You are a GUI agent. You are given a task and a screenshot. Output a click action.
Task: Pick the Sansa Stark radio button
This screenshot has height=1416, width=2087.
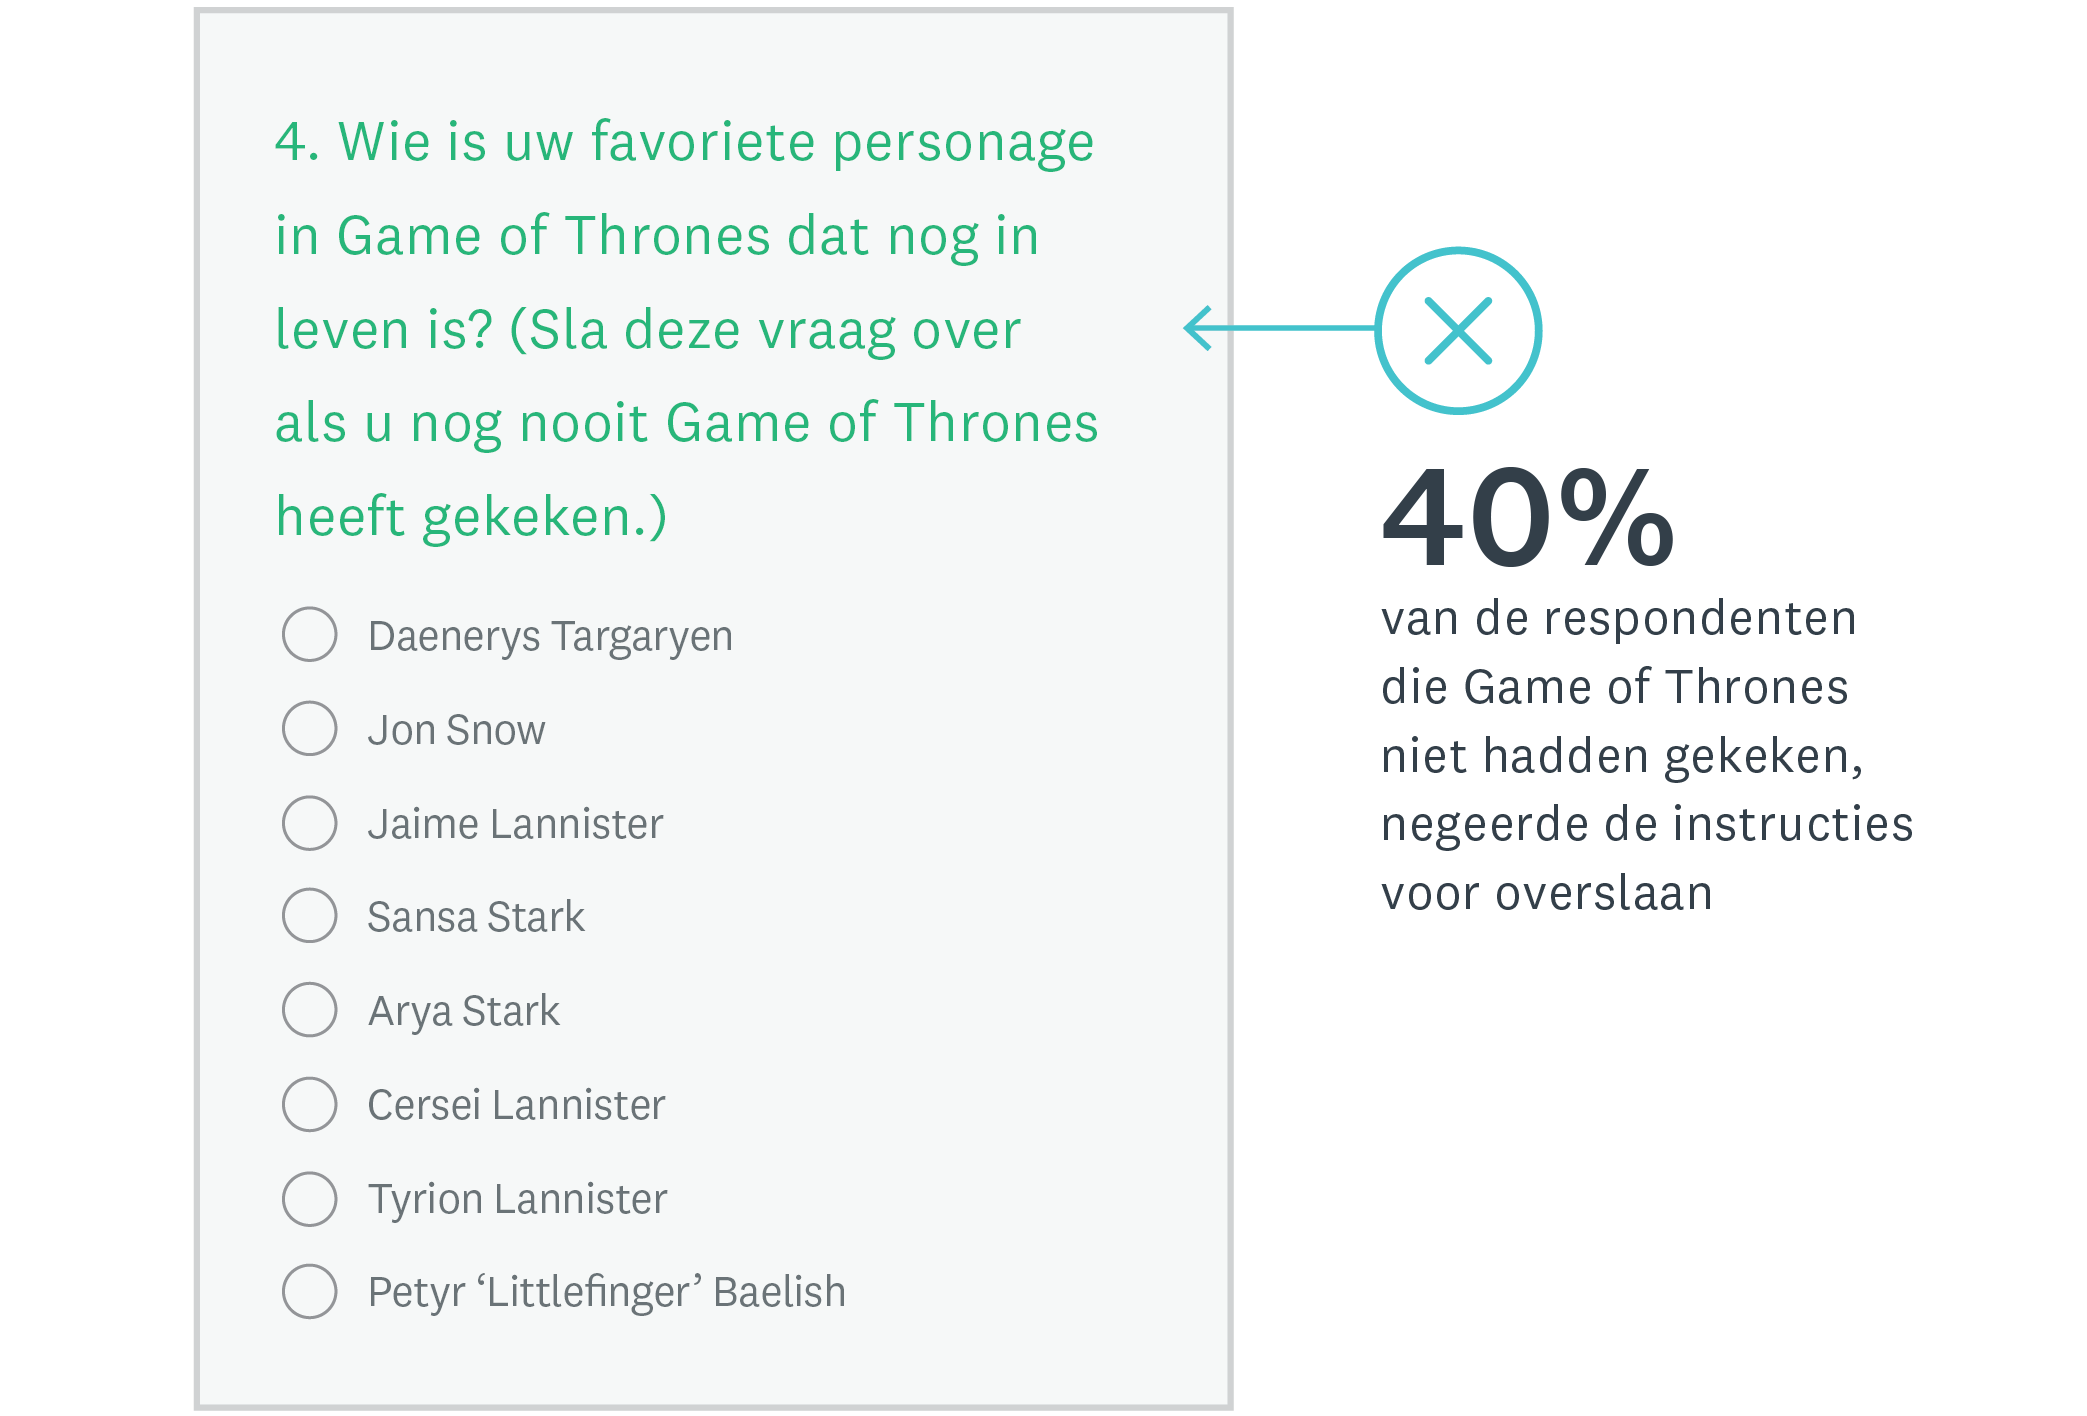click(310, 915)
